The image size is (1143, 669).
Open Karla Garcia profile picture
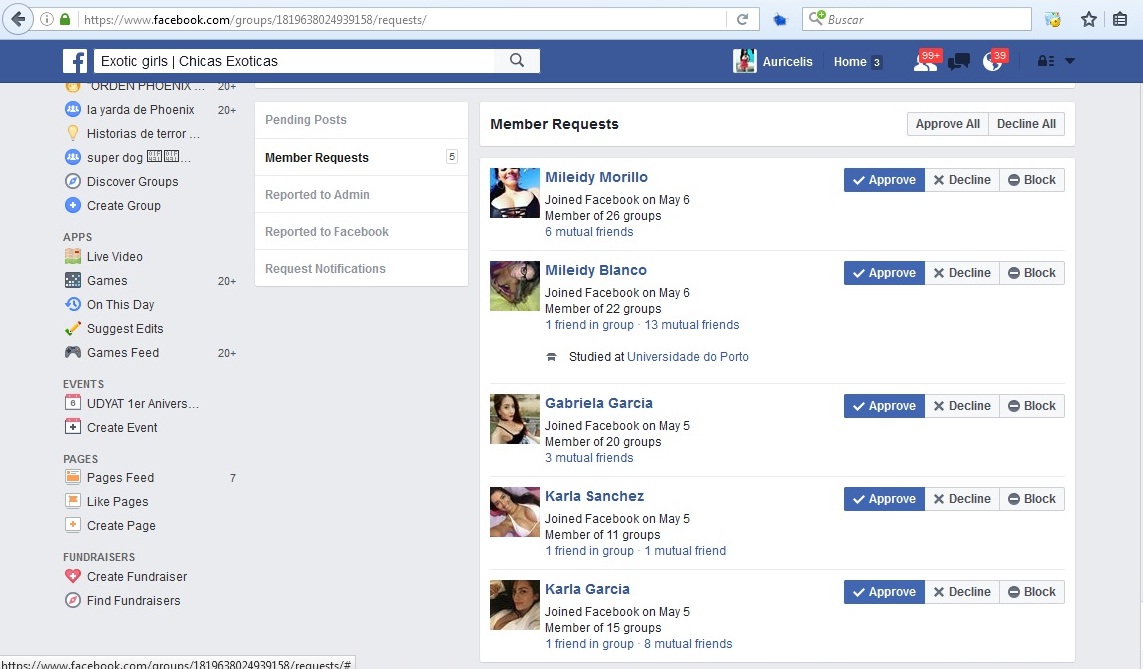pyautogui.click(x=515, y=606)
